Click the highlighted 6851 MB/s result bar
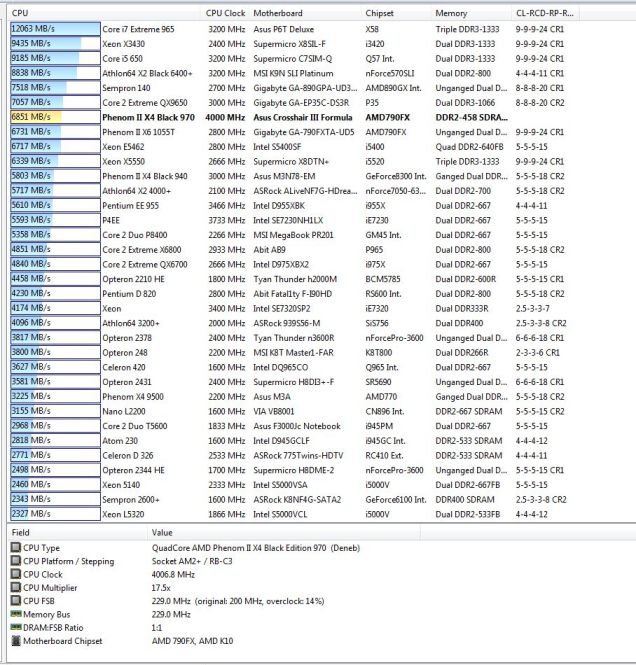The width and height of the screenshot is (636, 665). (55, 117)
